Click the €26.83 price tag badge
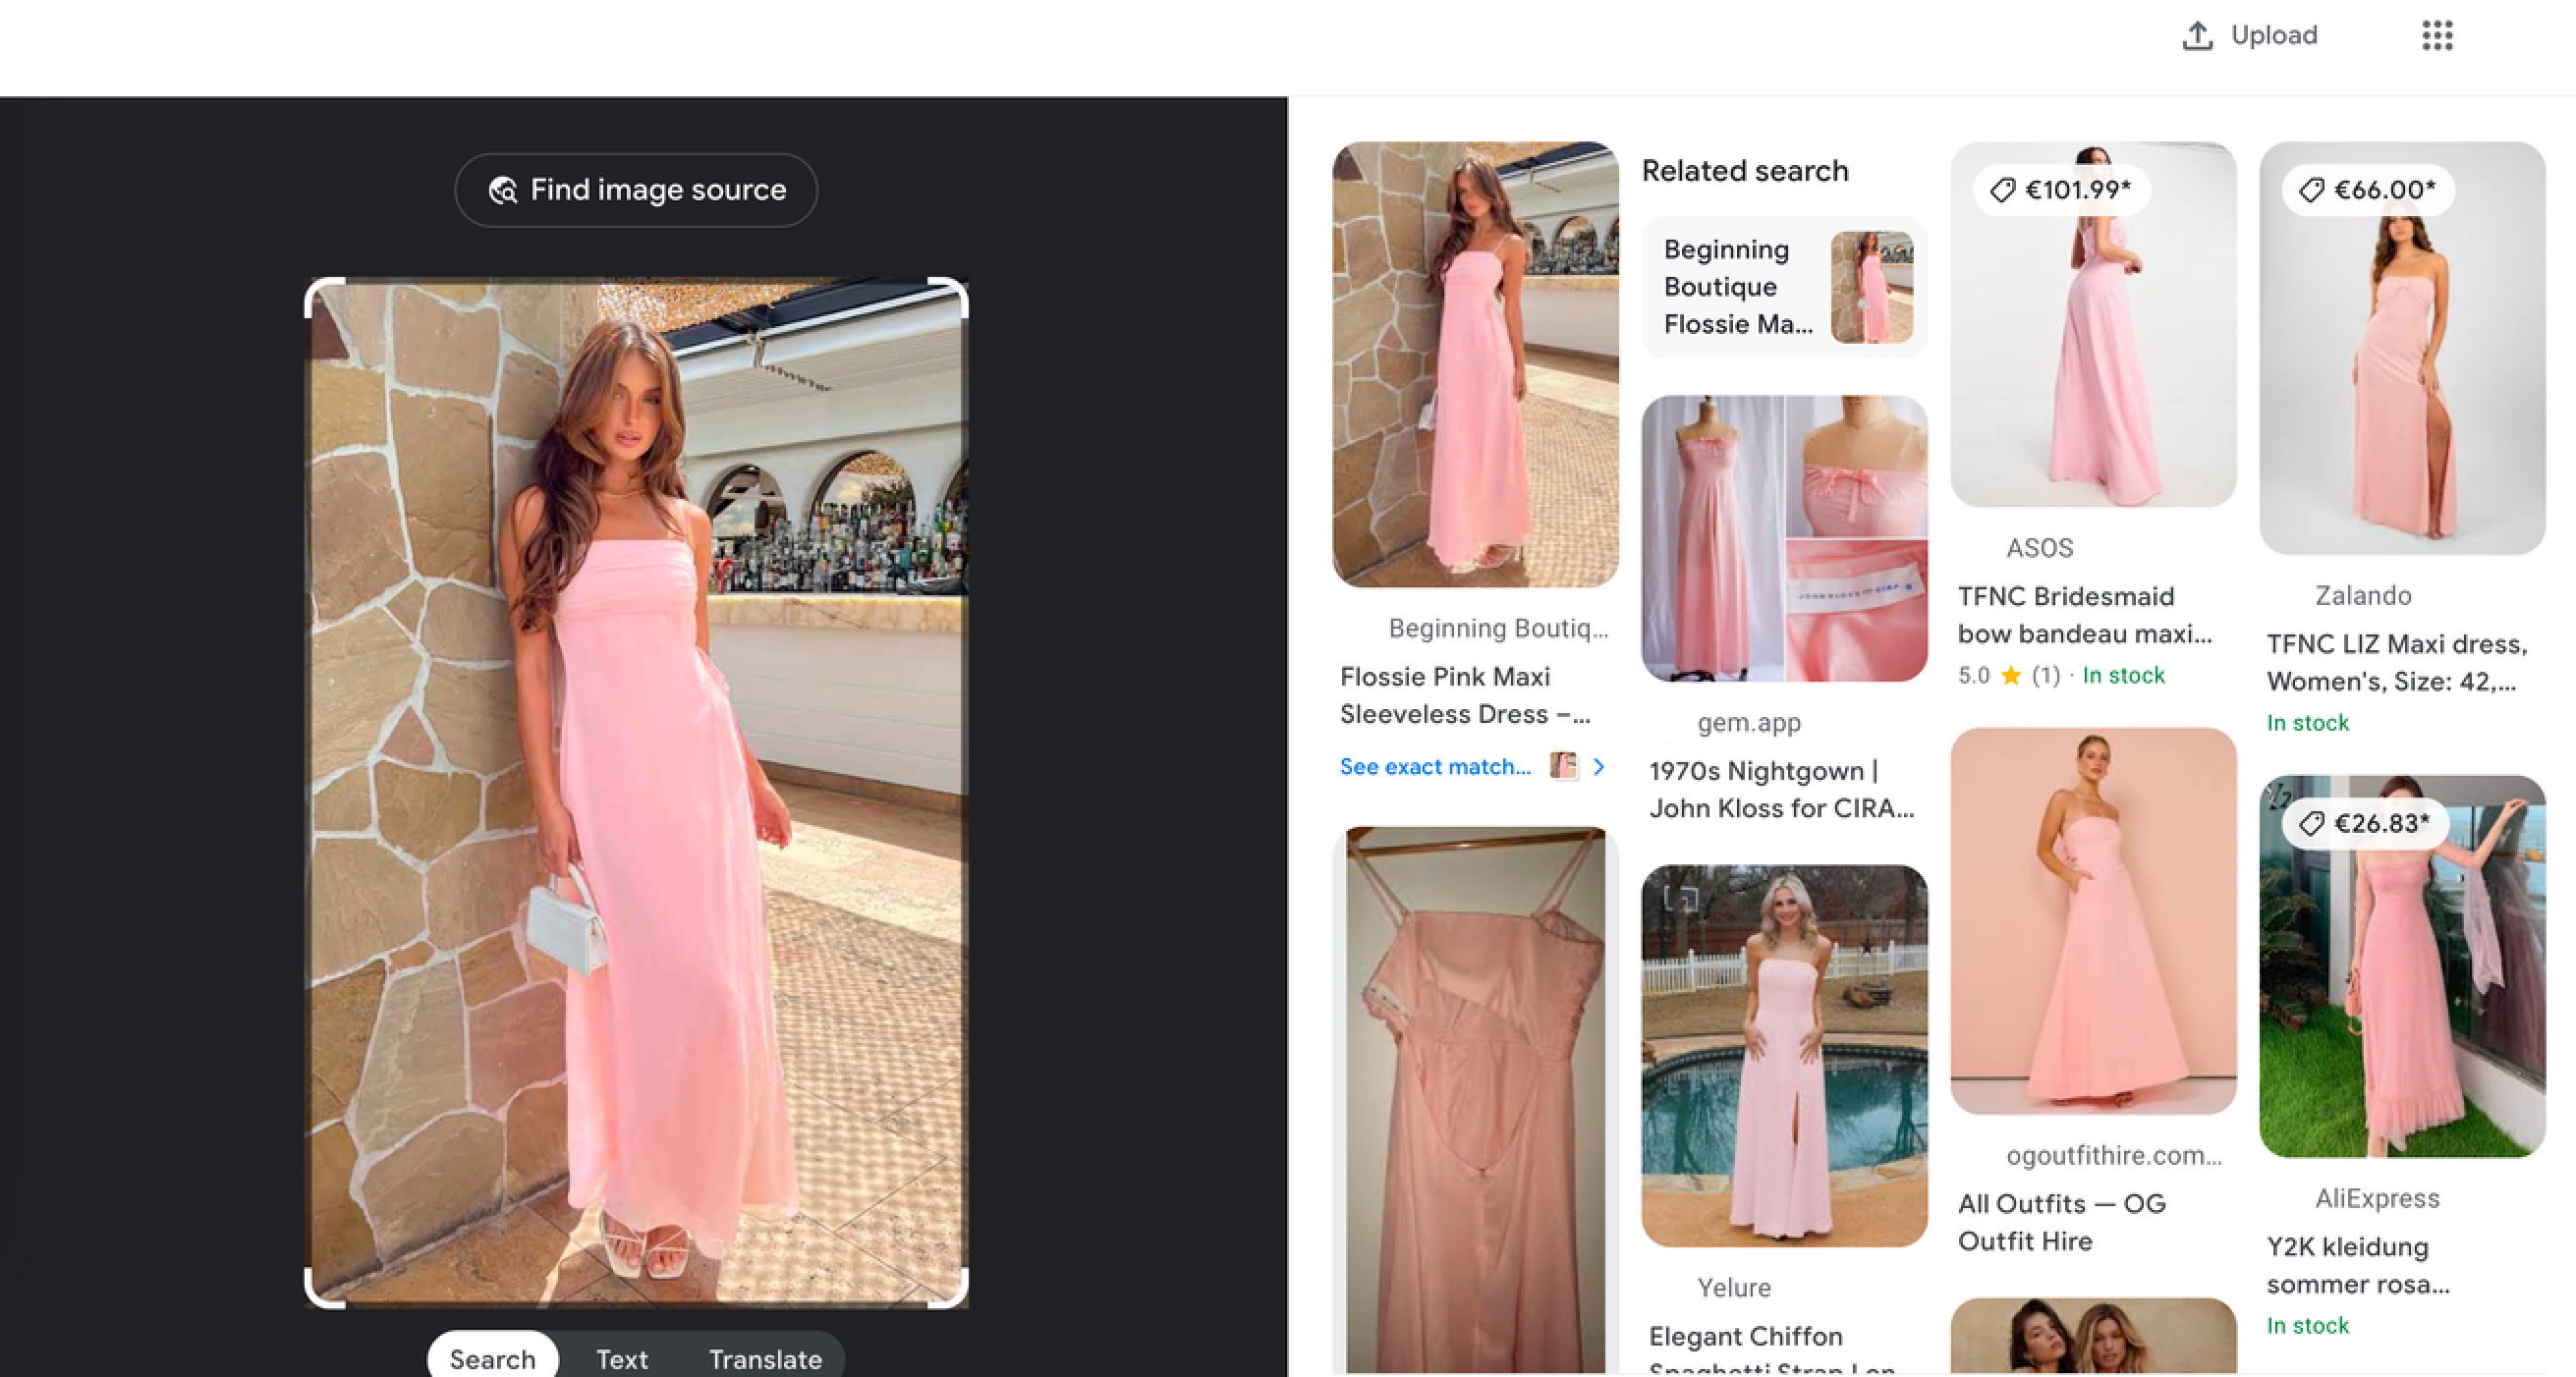The width and height of the screenshot is (2576, 1377). 2366,824
